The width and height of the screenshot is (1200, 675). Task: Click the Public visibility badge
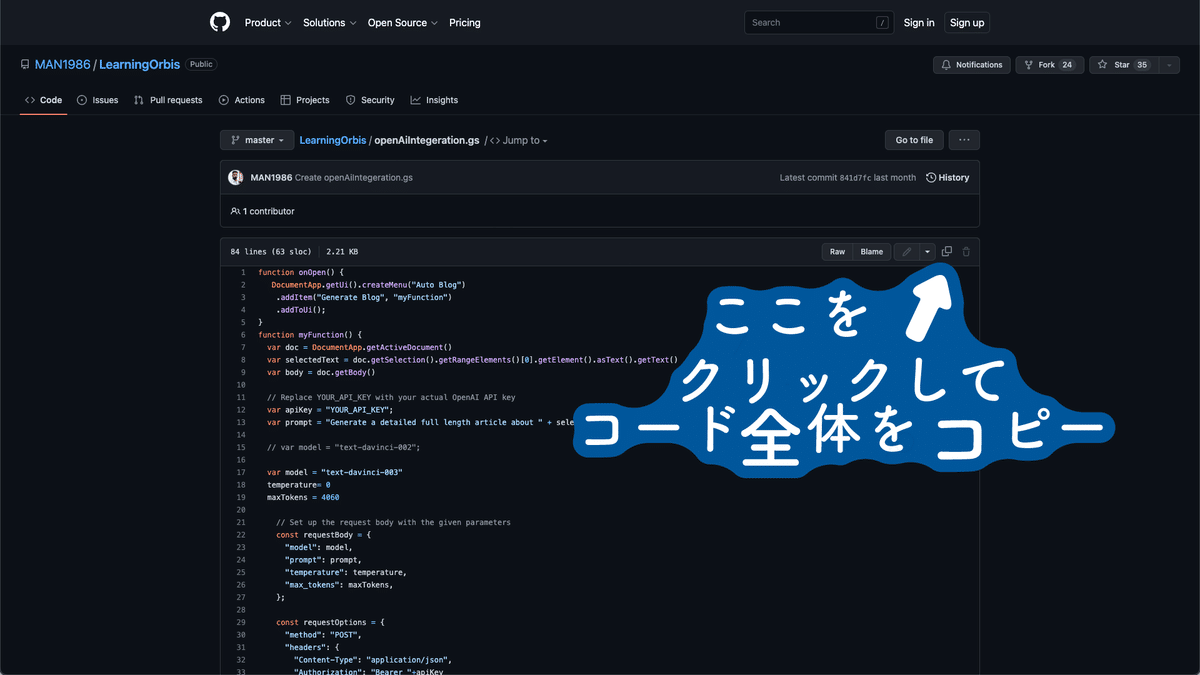201,64
